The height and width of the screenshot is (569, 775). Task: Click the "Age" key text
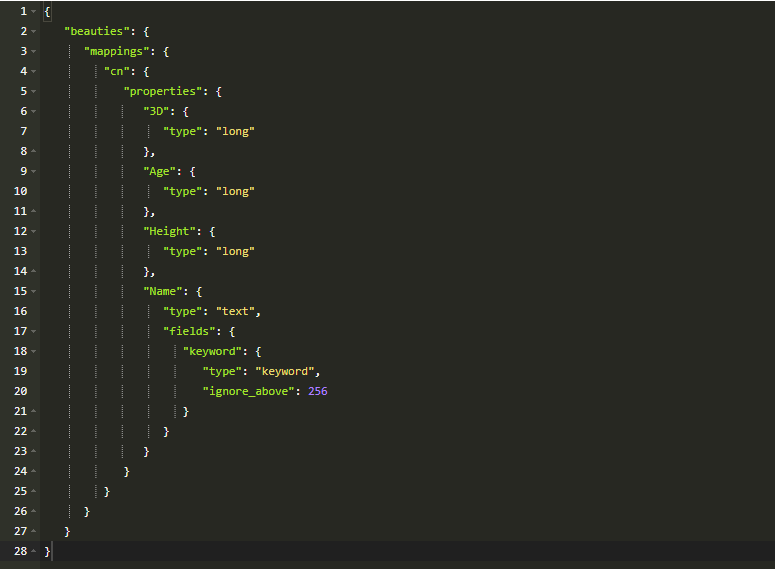tap(160, 172)
